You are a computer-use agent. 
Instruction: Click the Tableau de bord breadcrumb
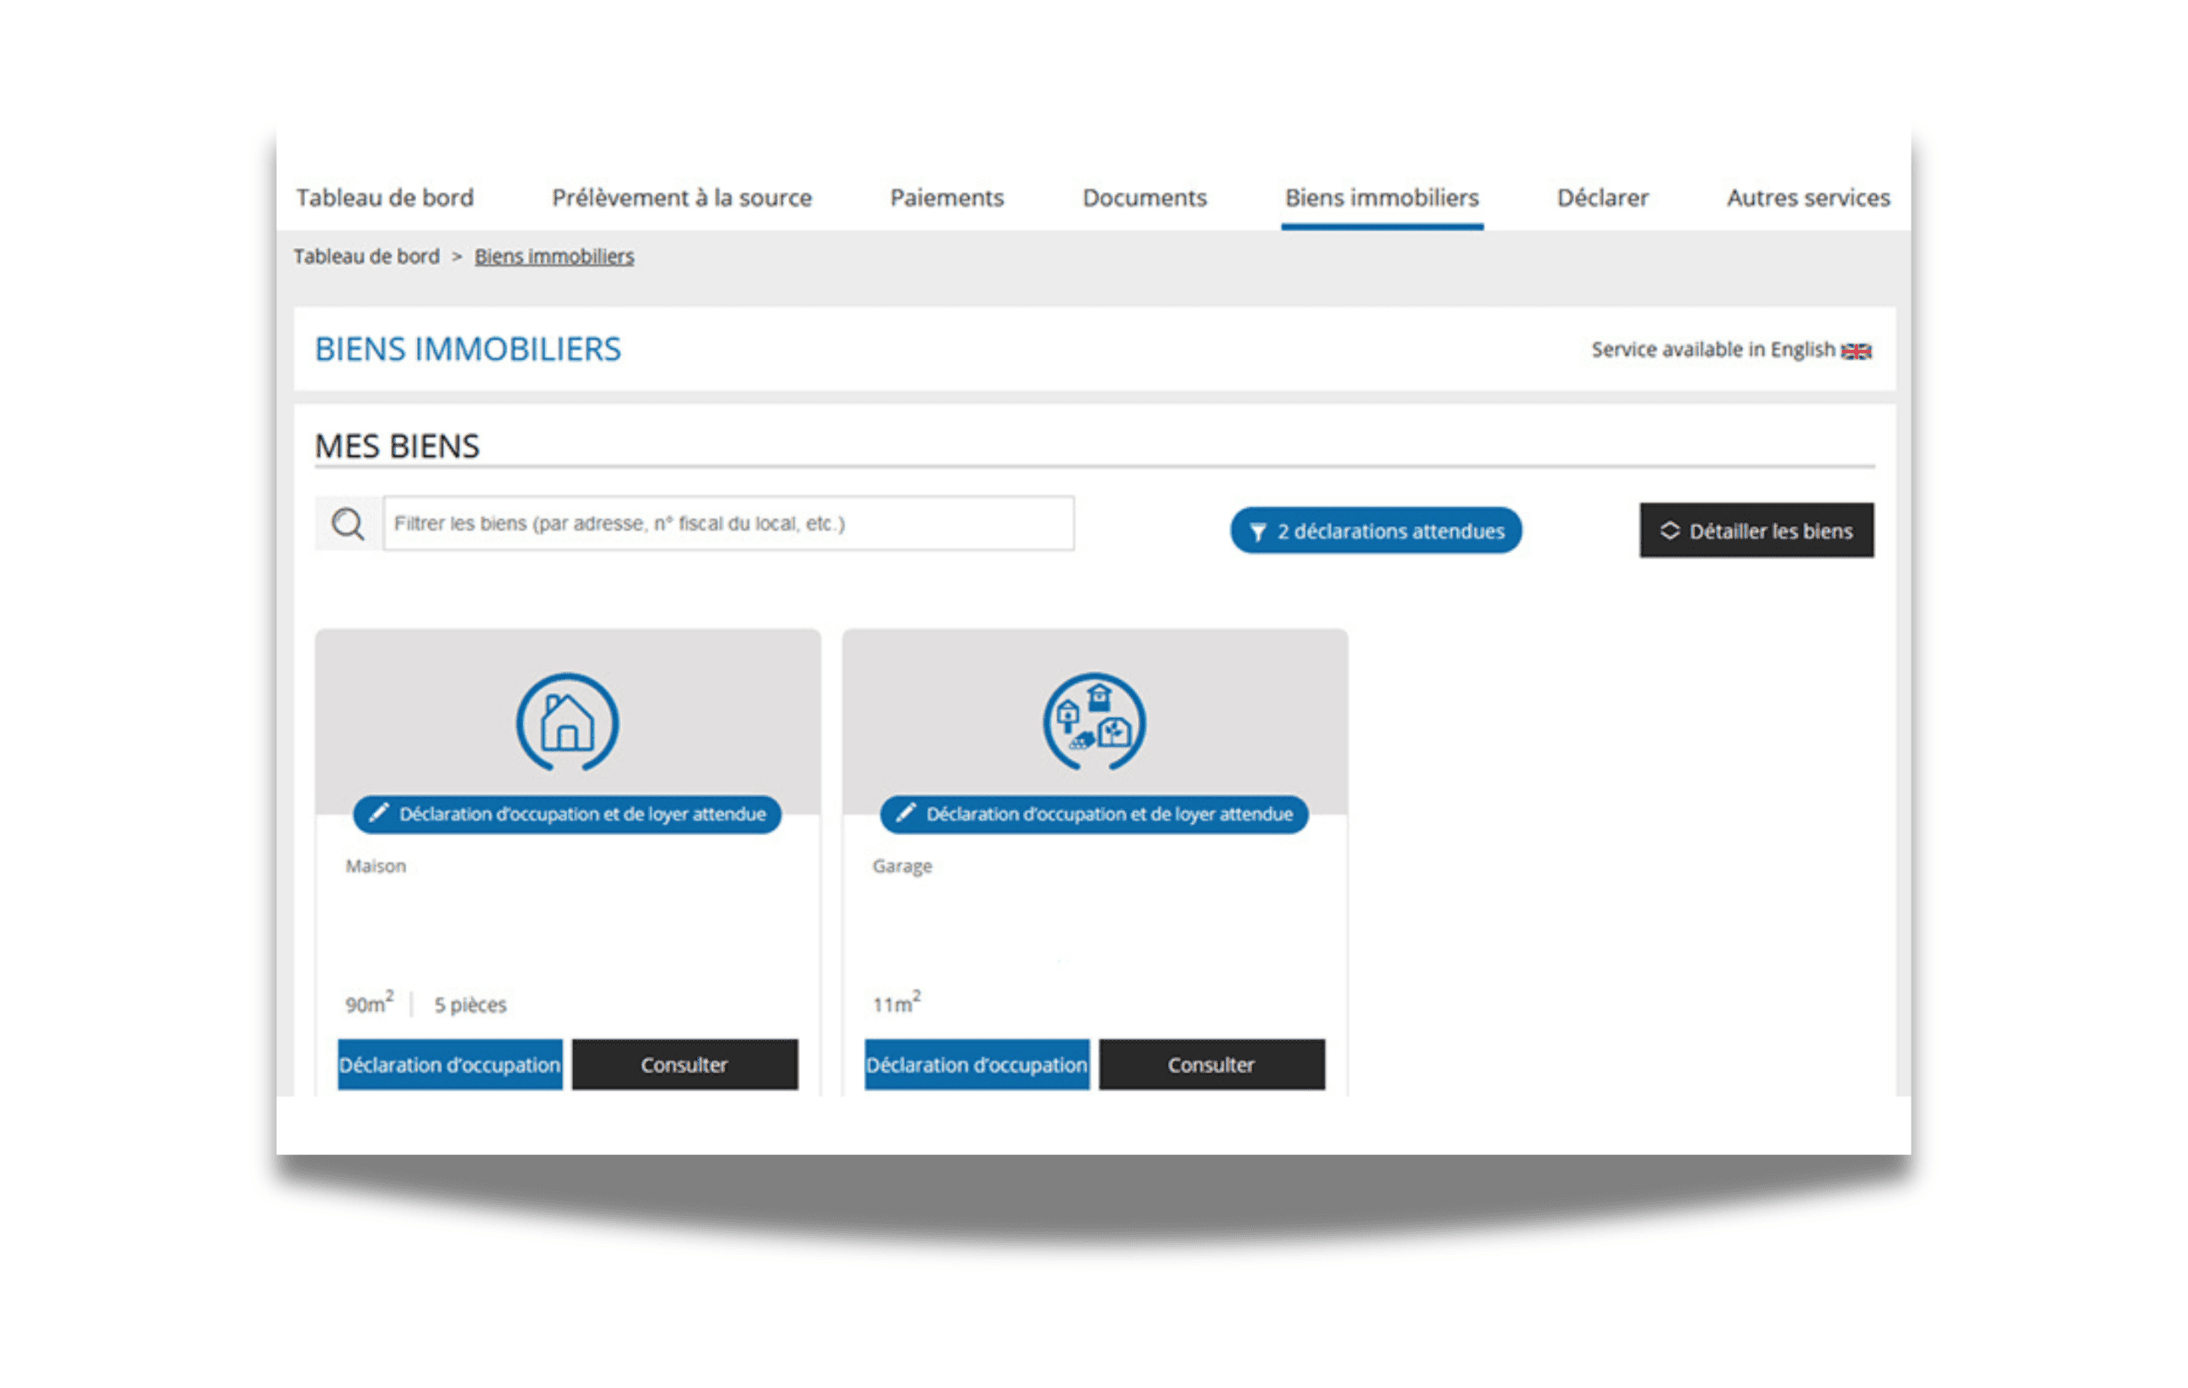[366, 257]
